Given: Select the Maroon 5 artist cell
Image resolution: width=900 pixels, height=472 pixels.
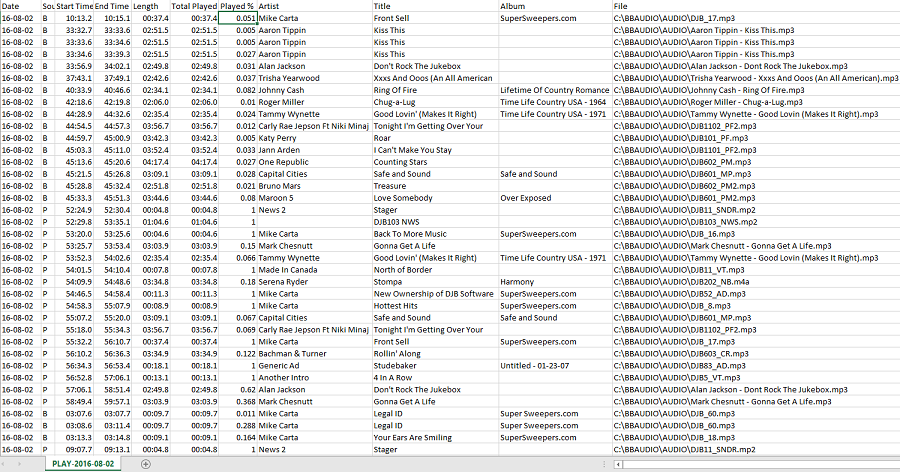Looking at the screenshot, I should click(x=315, y=198).
